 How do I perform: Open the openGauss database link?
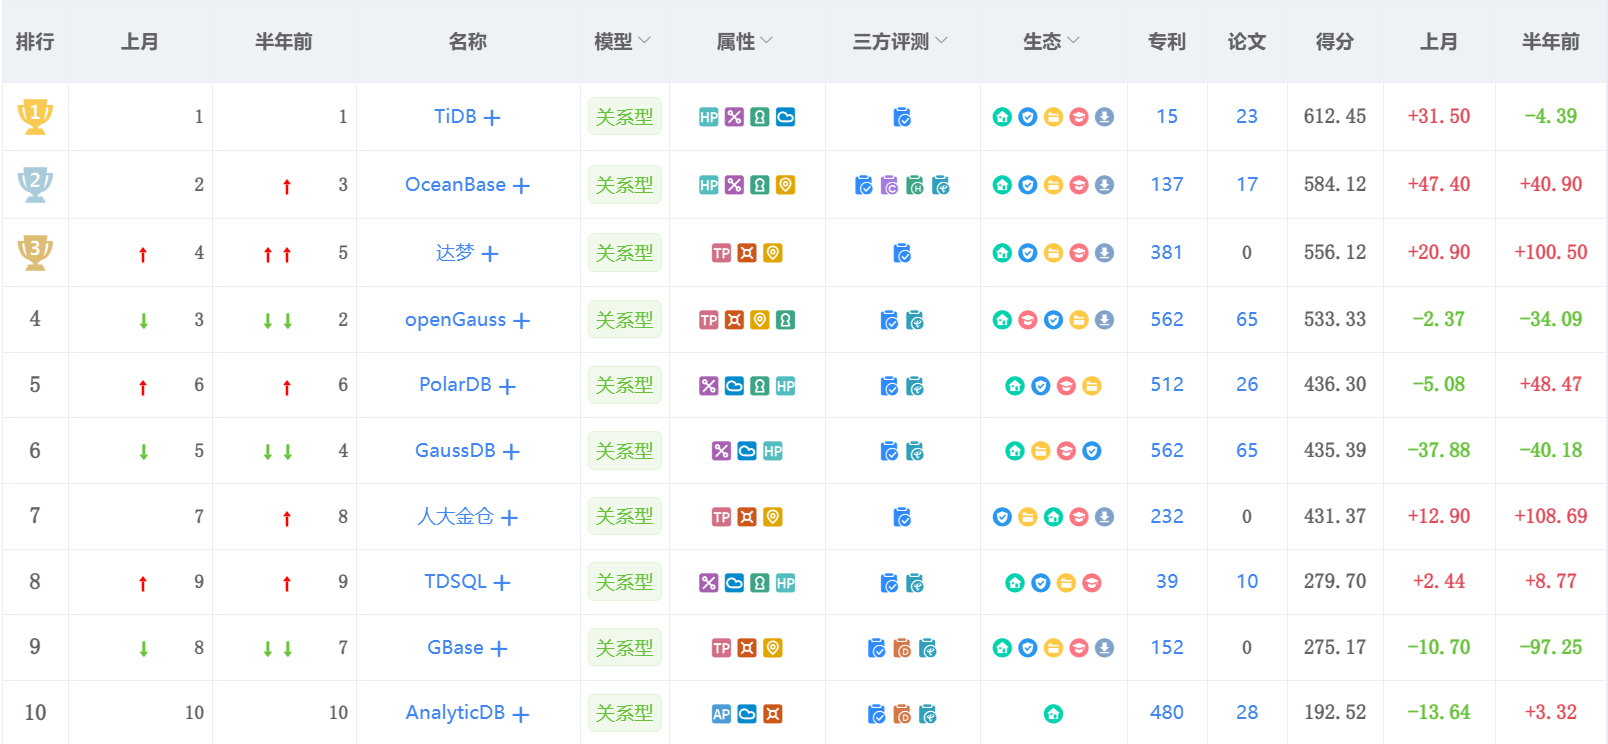click(455, 320)
